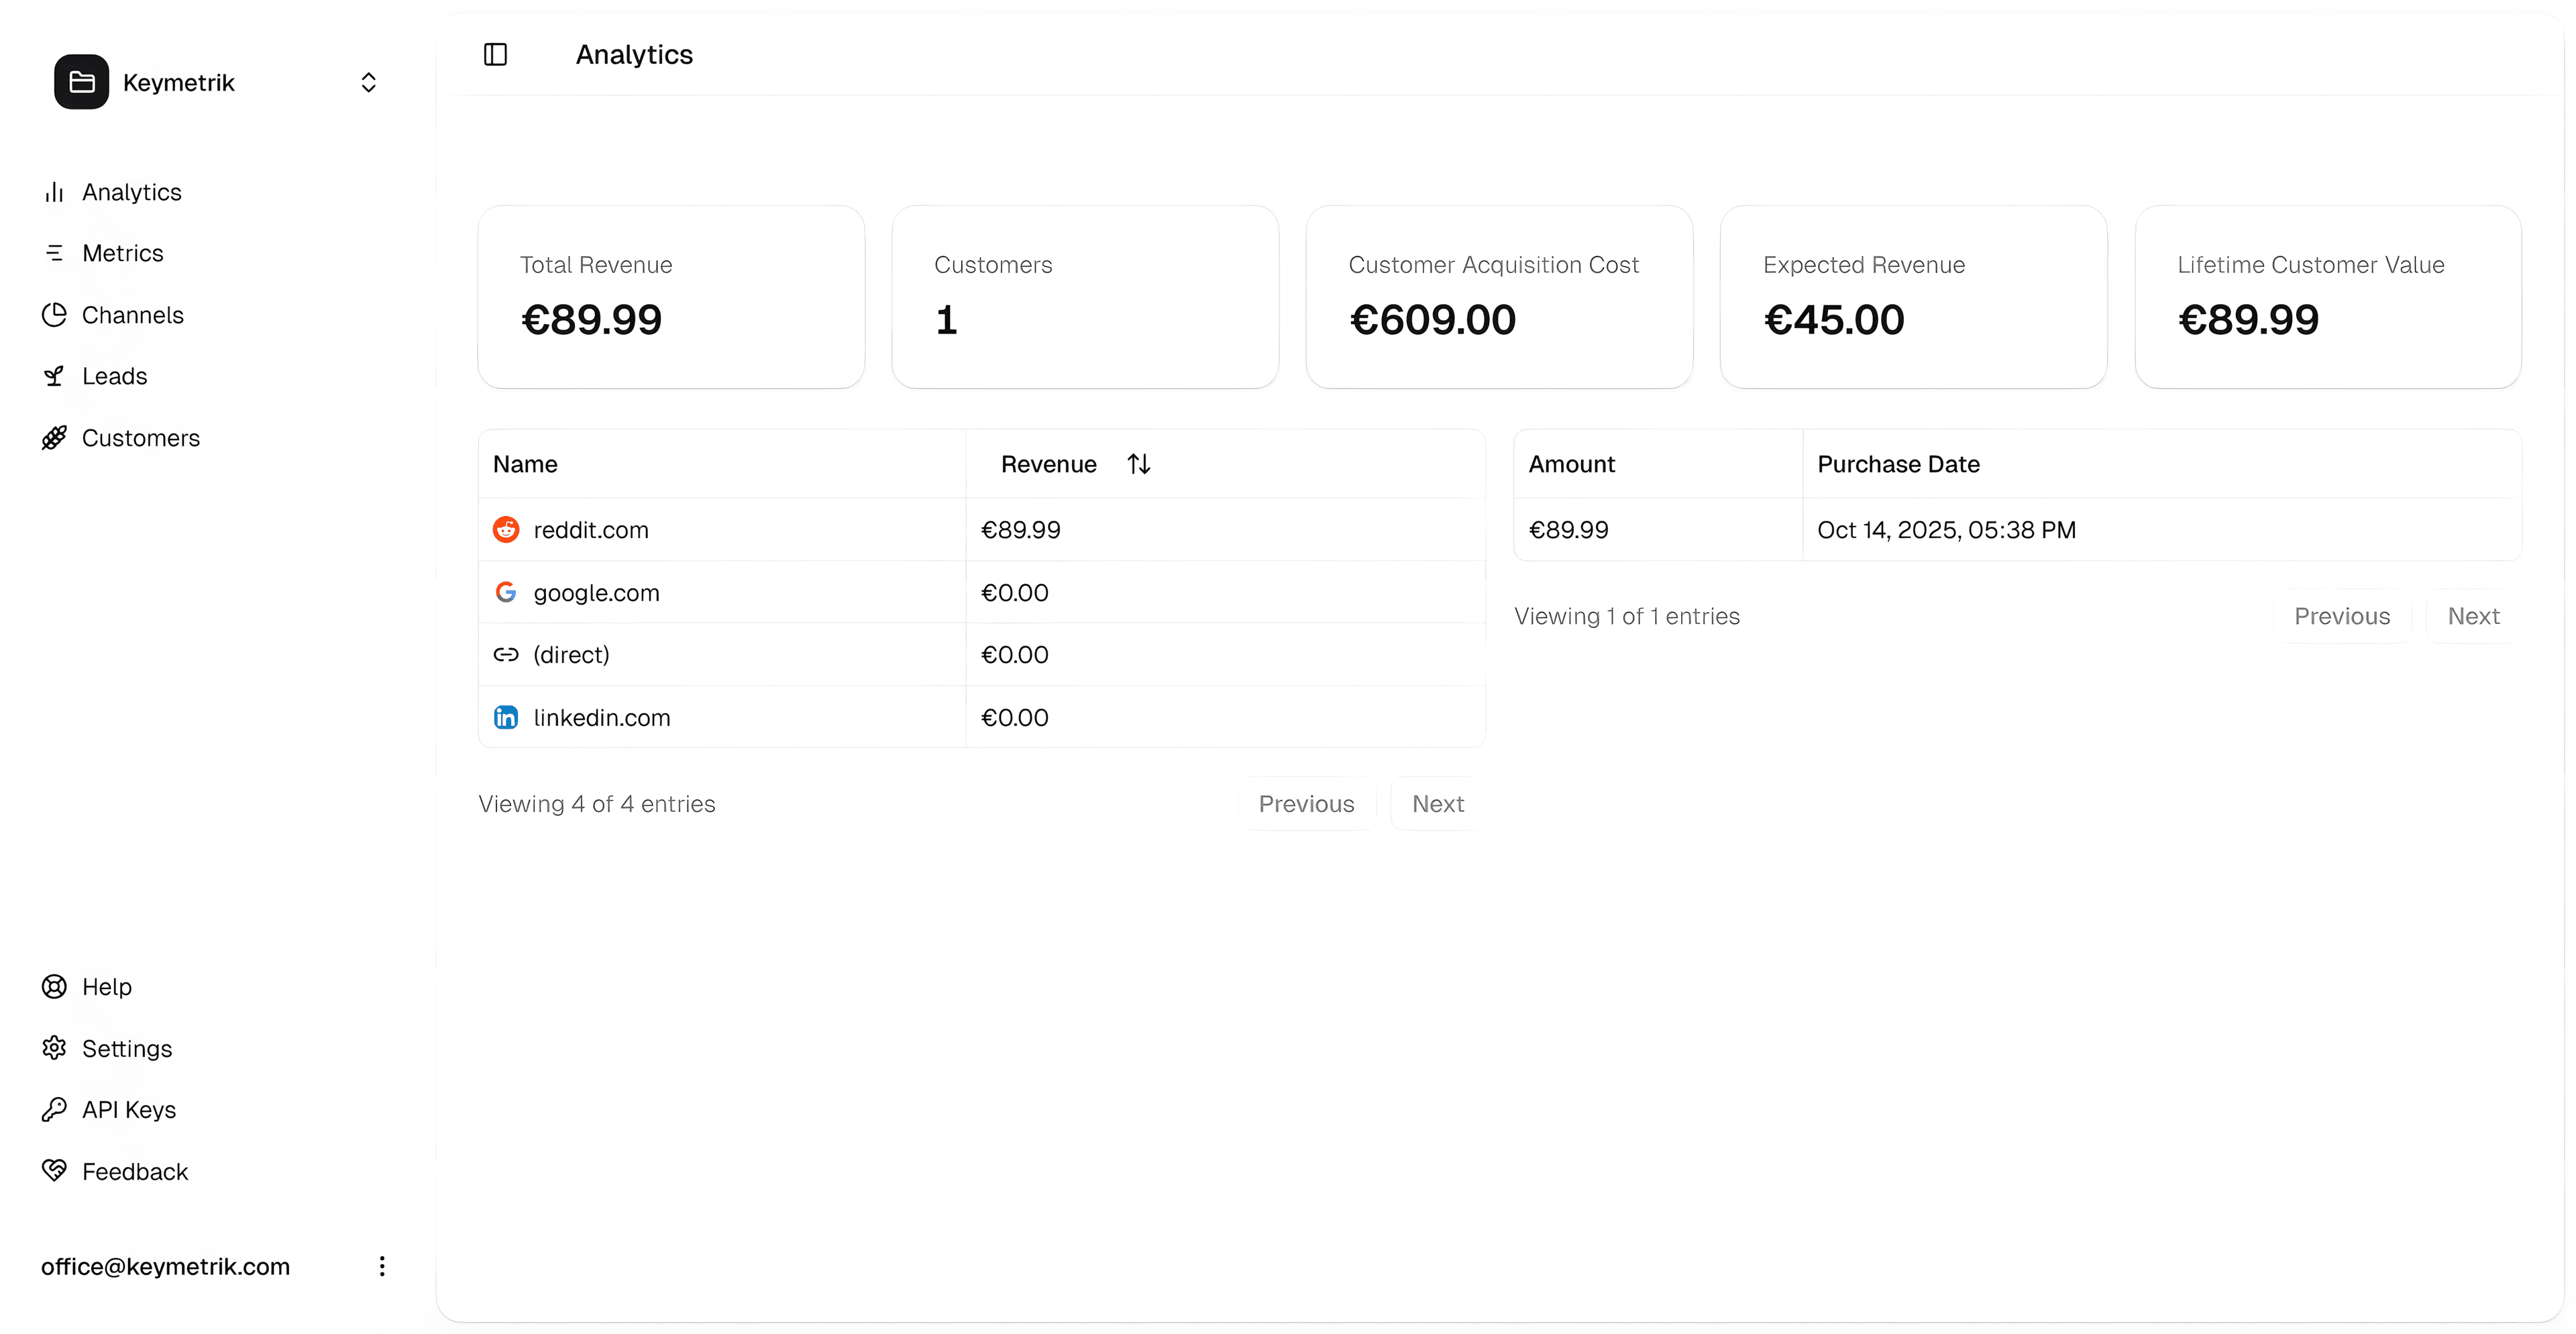Viewport: 2576px width, 1334px height.
Task: Select the google.com channel row
Action: tap(596, 593)
